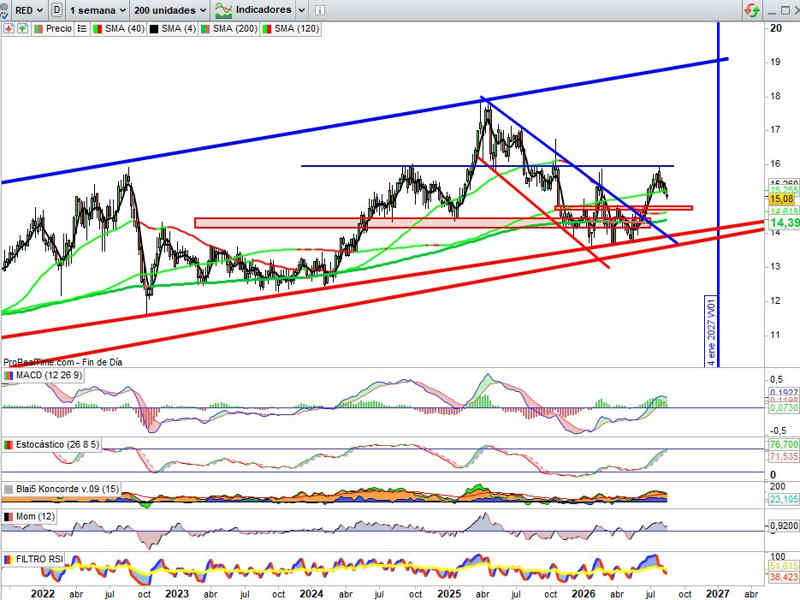This screenshot has width=800, height=600.
Task: Click the info icon in top toolbar
Action: coord(319,10)
